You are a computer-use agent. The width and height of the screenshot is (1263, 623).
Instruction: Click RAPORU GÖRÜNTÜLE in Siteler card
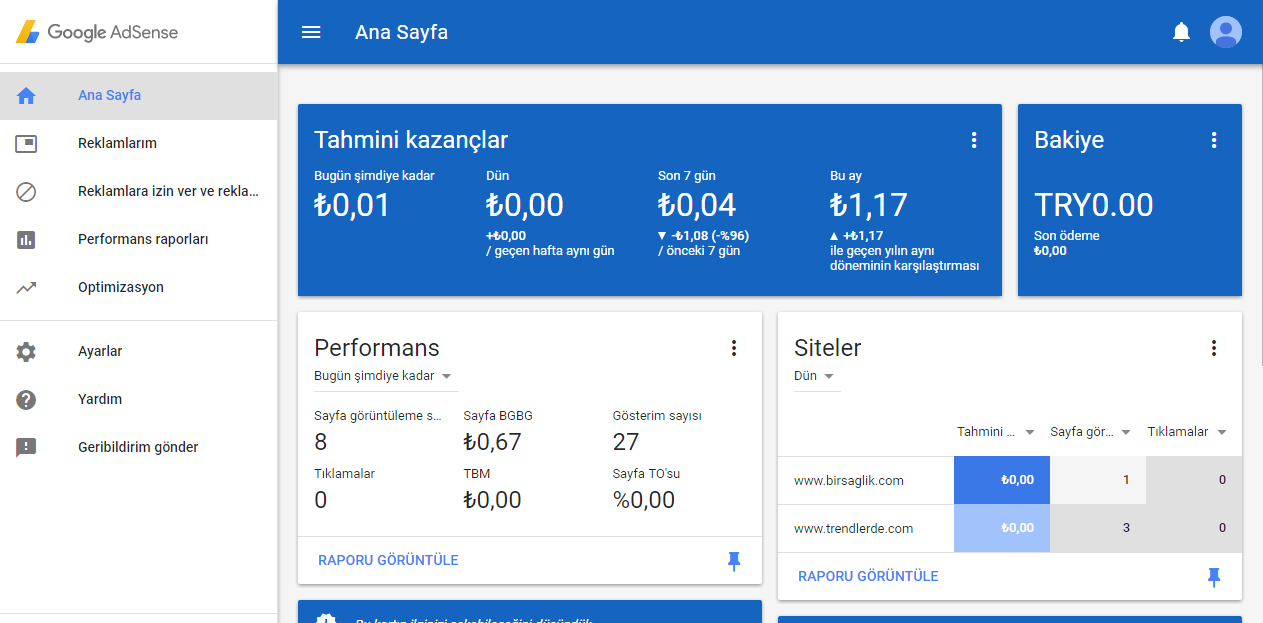868,576
